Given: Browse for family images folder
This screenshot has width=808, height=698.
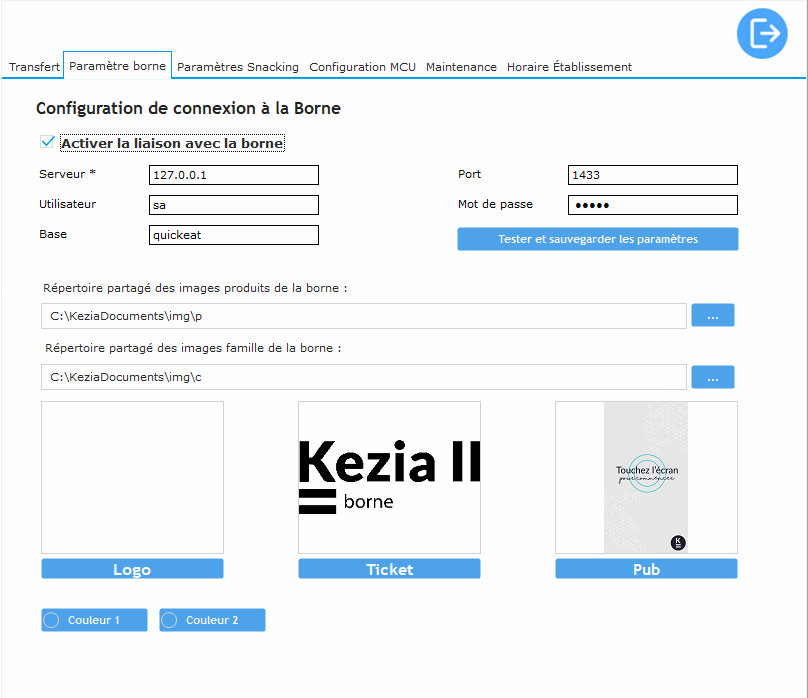Looking at the screenshot, I should point(712,377).
